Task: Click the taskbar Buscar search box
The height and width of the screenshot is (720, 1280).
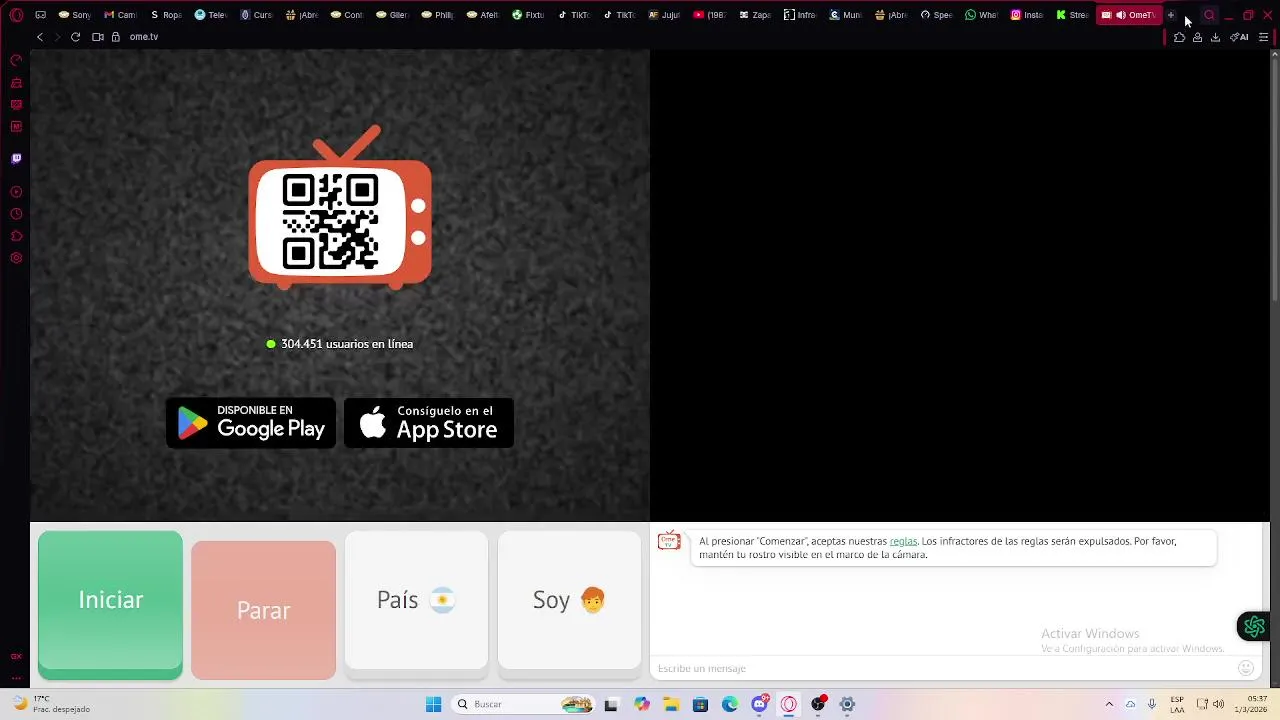Action: pyautogui.click(x=524, y=705)
